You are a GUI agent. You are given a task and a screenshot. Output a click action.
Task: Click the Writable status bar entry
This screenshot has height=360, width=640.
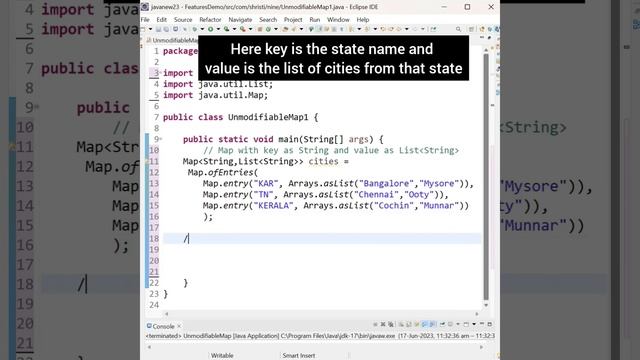click(x=222, y=356)
